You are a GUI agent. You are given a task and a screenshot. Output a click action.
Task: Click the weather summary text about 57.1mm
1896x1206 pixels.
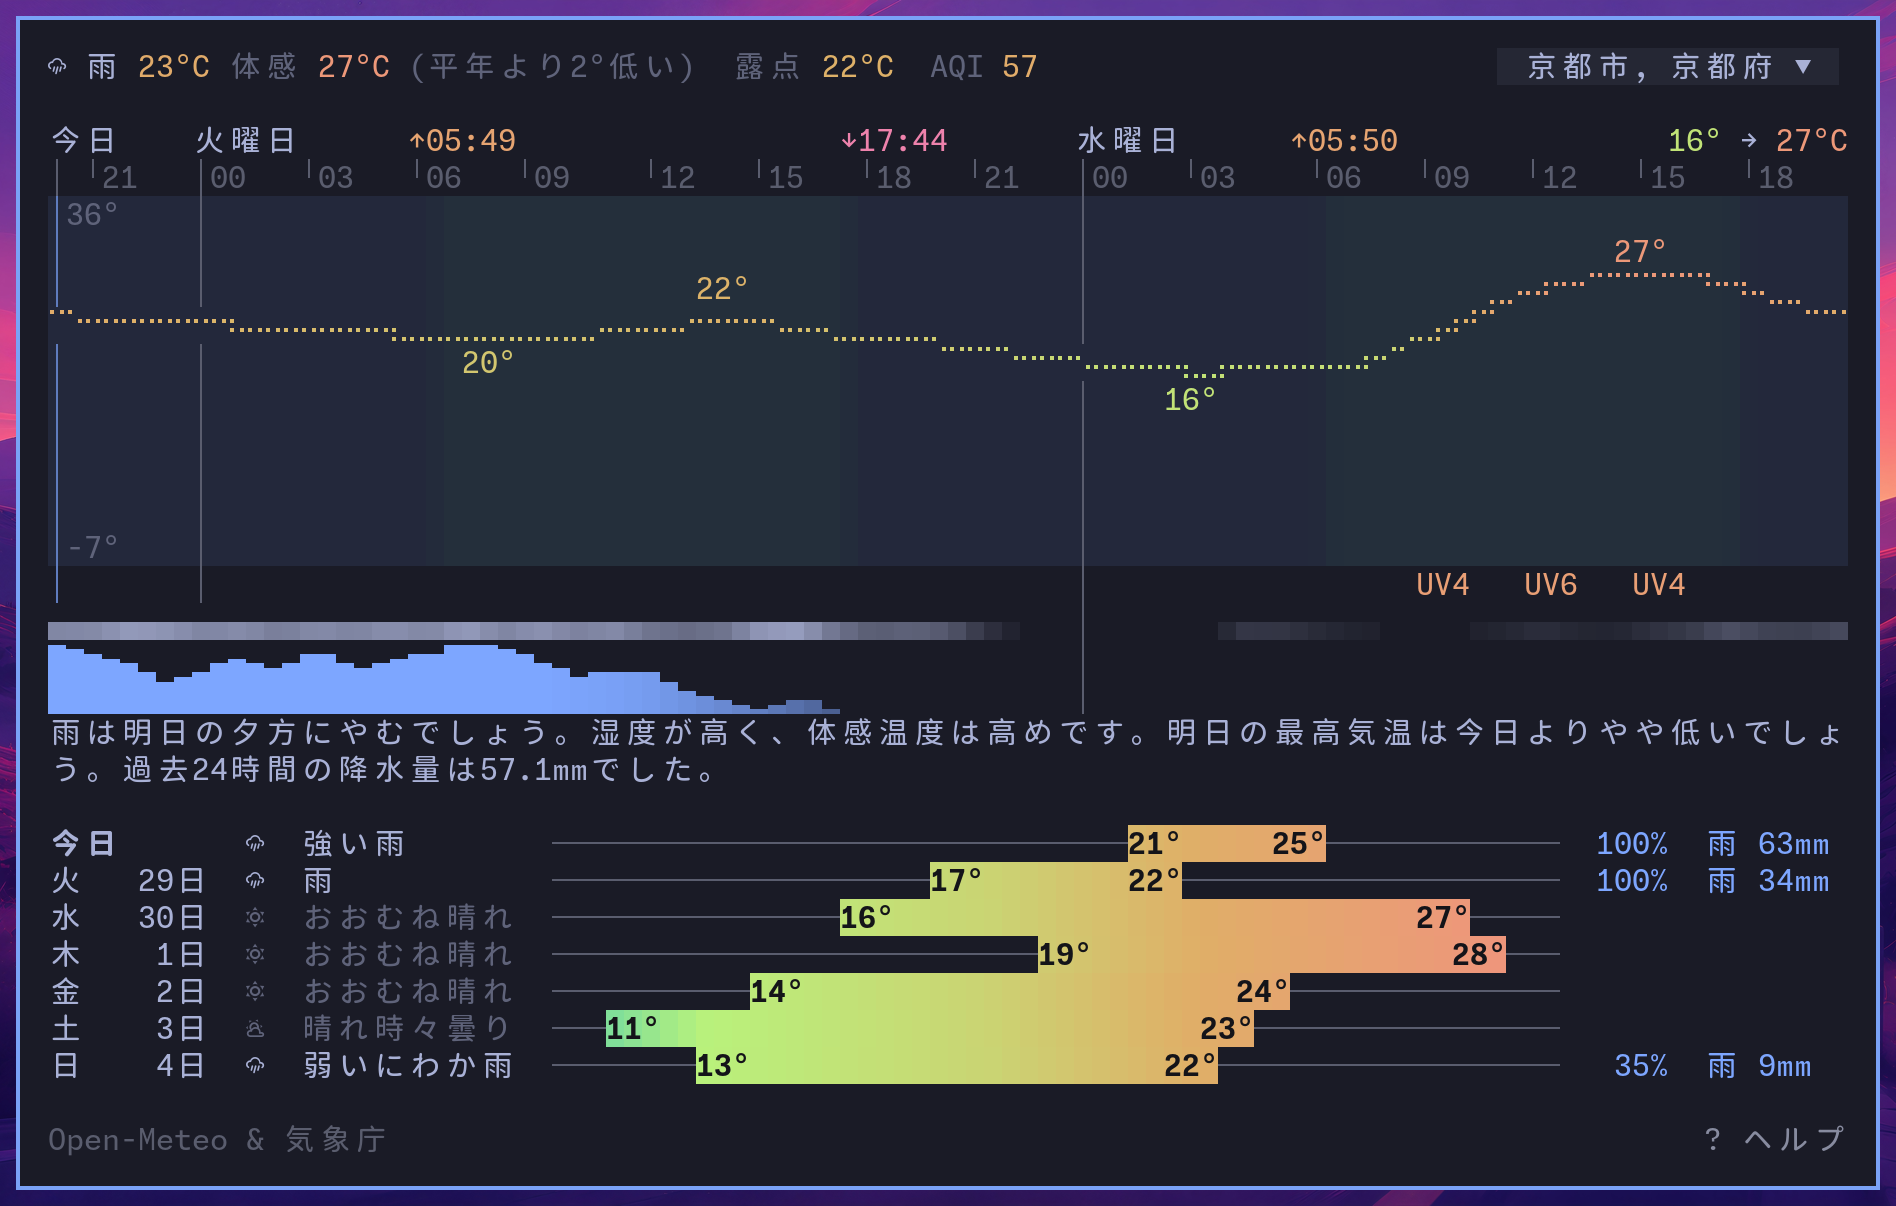pyautogui.click(x=947, y=751)
